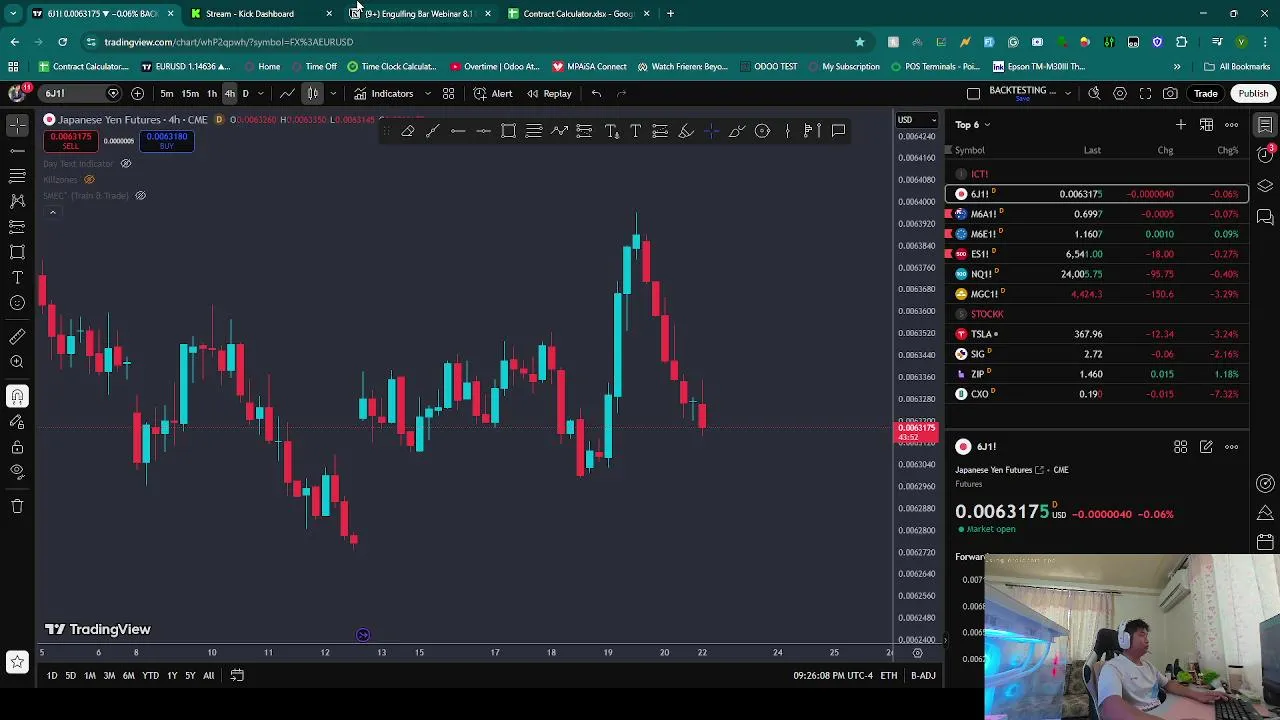Click the Alert button
Screen dimensions: 1280x720
(x=493, y=93)
